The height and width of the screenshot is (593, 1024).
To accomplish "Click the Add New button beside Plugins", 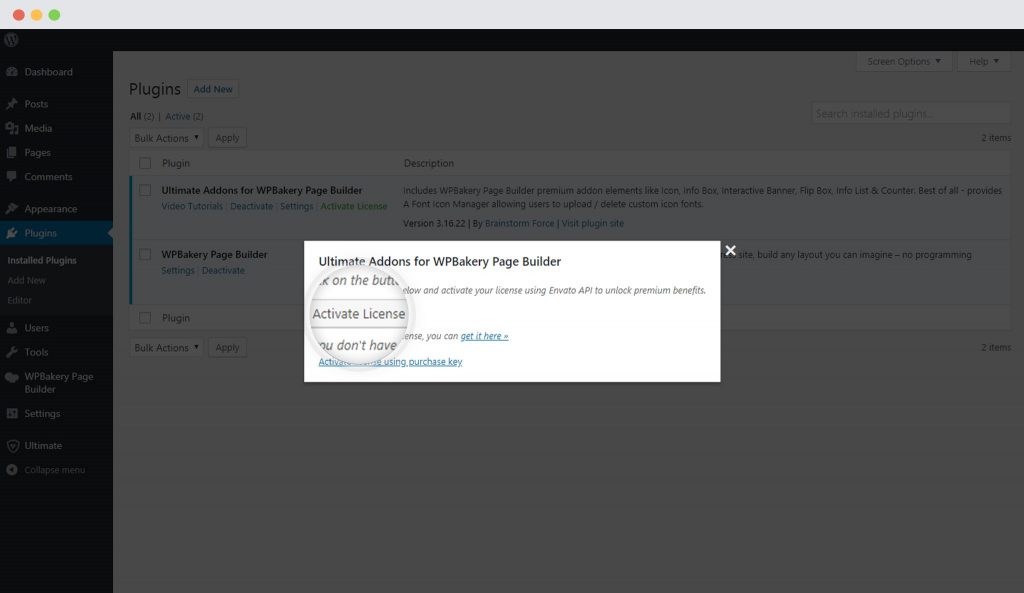I will tap(213, 89).
